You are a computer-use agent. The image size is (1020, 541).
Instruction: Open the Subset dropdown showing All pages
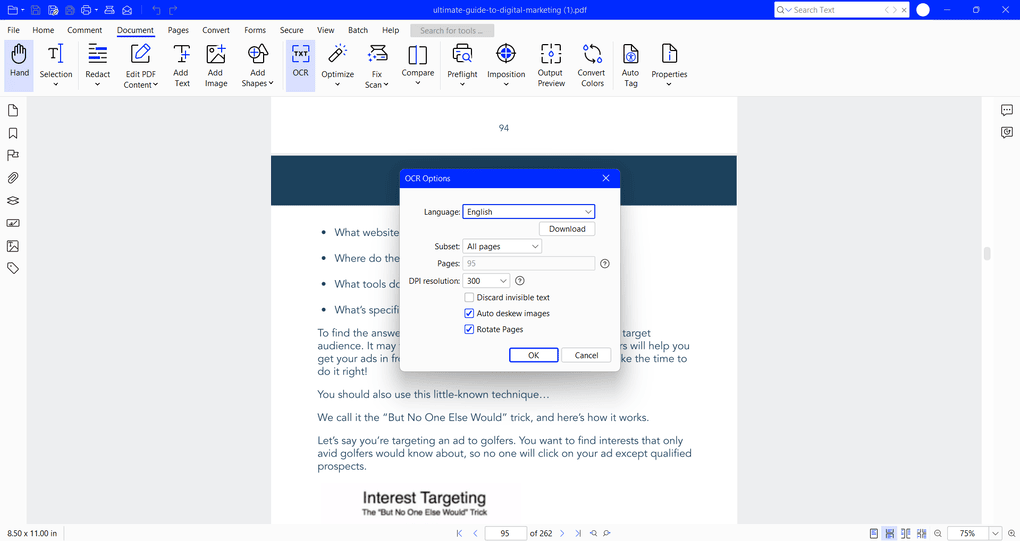click(x=502, y=246)
